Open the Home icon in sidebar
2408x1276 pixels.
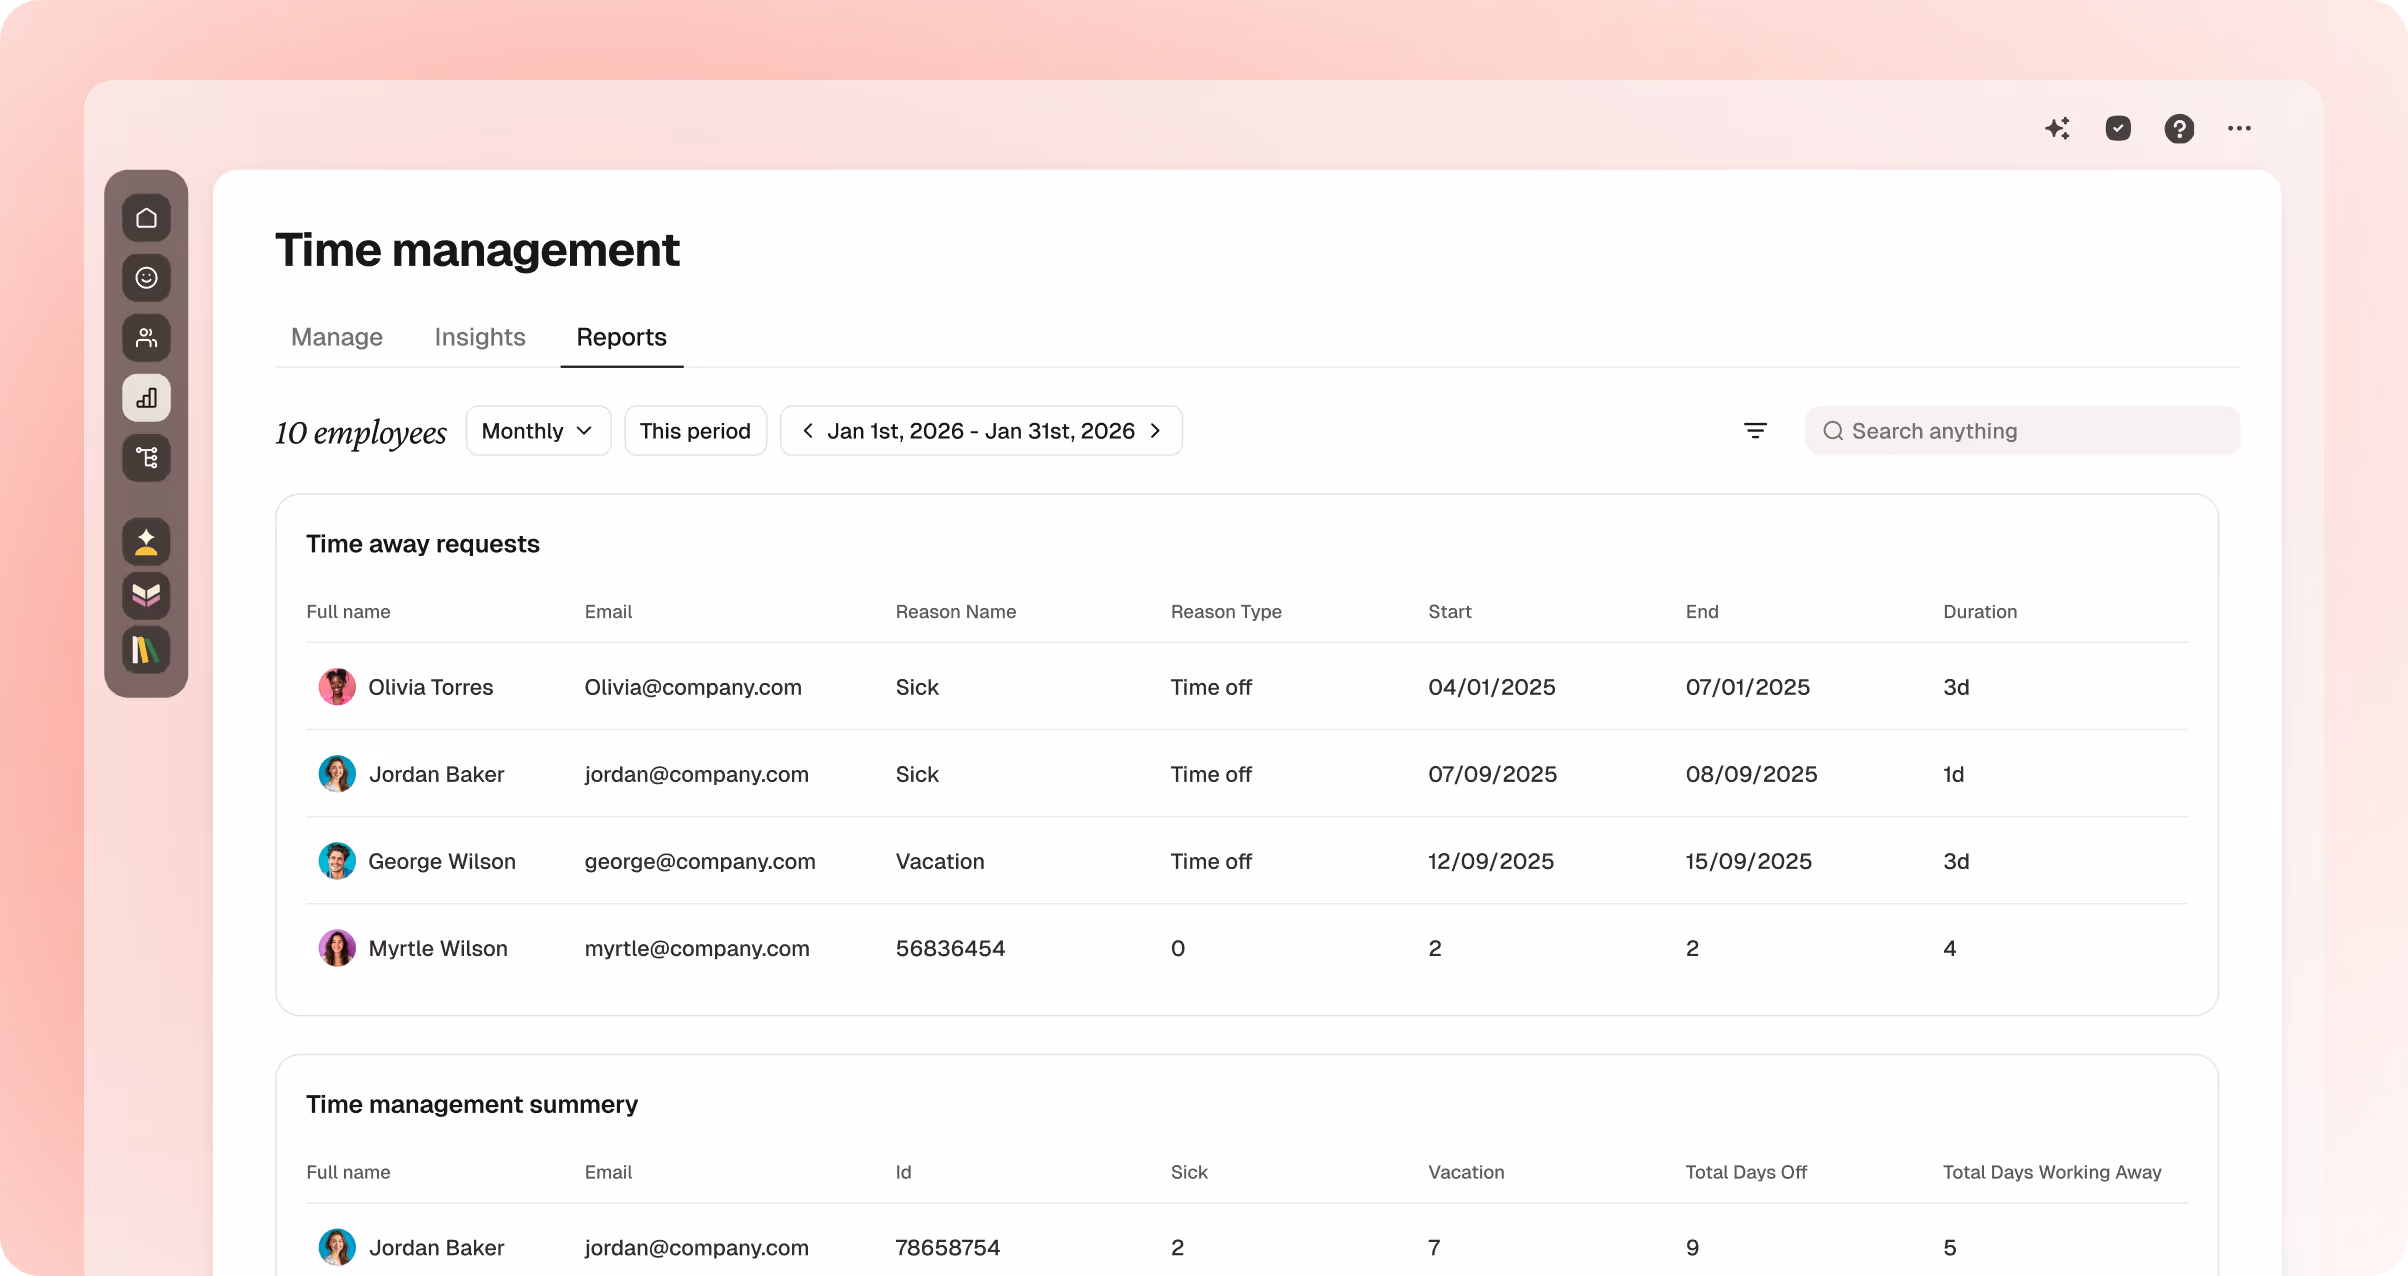146,218
